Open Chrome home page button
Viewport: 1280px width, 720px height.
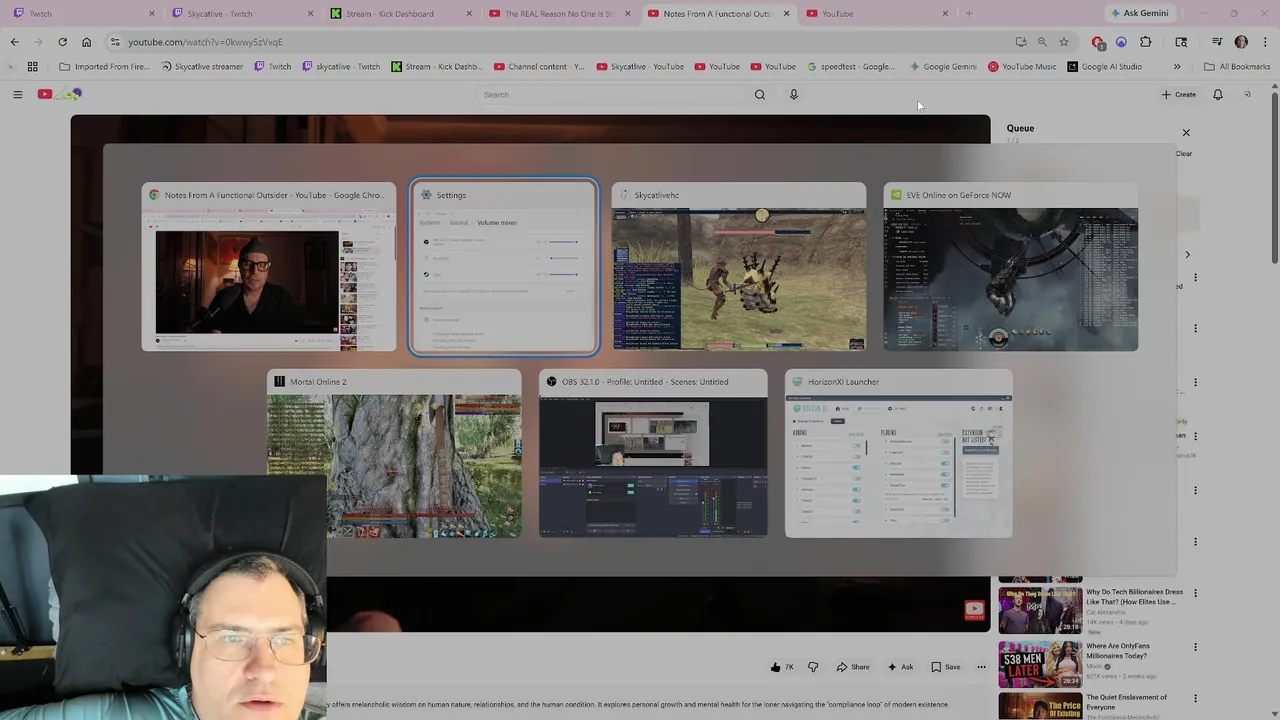tap(86, 42)
